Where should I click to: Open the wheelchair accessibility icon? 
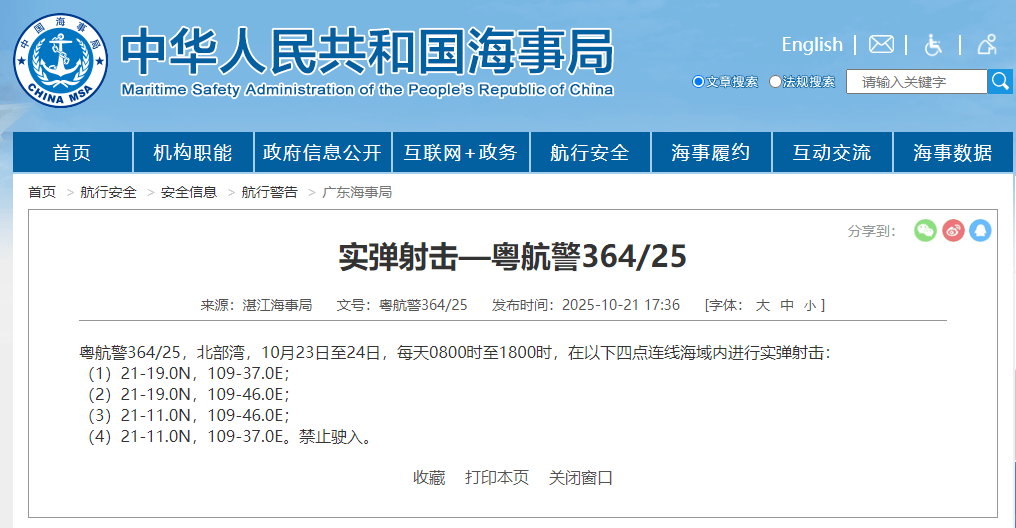click(933, 44)
